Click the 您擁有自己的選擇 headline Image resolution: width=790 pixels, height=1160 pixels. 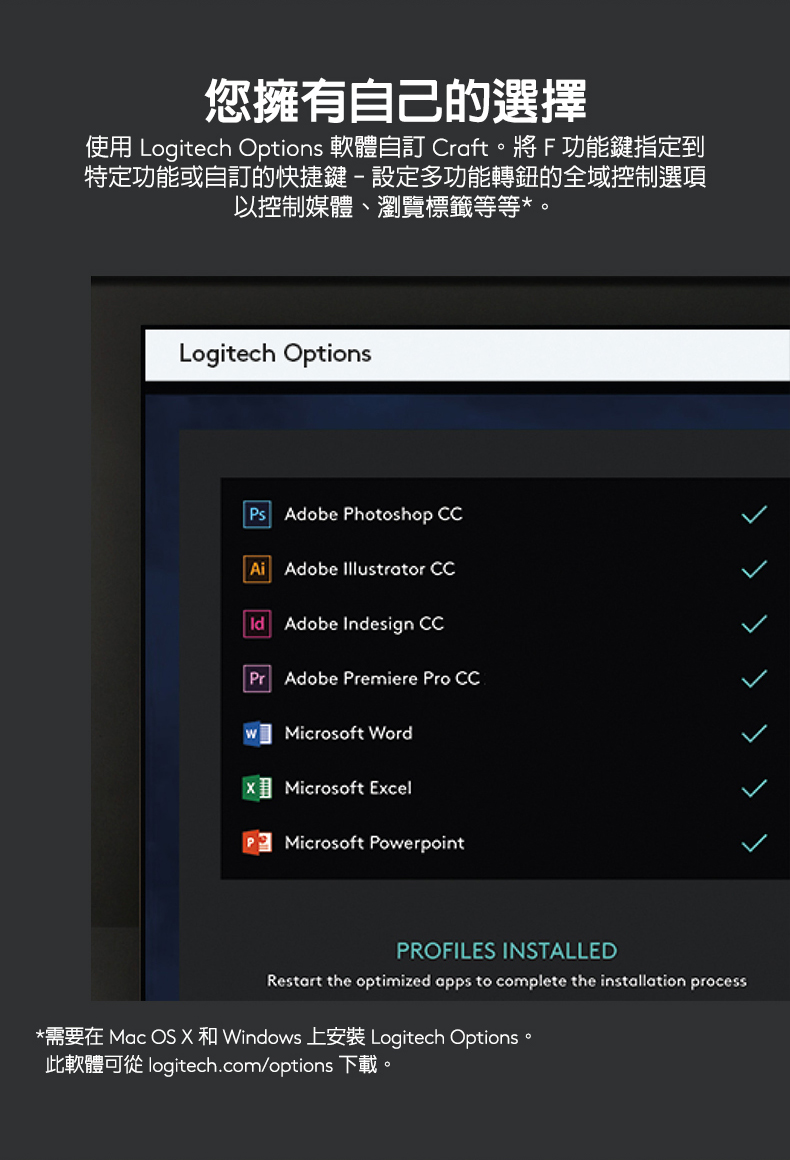point(395,101)
